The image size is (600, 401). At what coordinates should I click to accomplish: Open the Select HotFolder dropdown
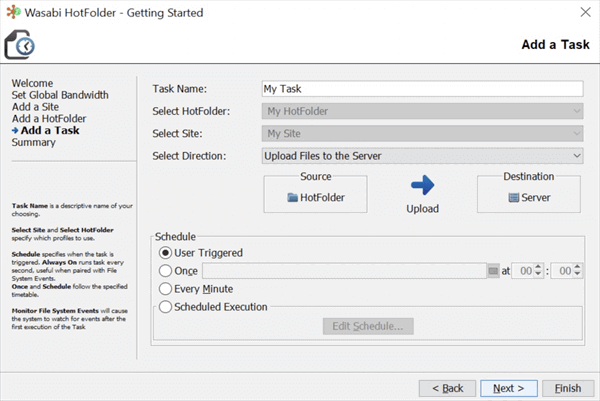coord(576,110)
